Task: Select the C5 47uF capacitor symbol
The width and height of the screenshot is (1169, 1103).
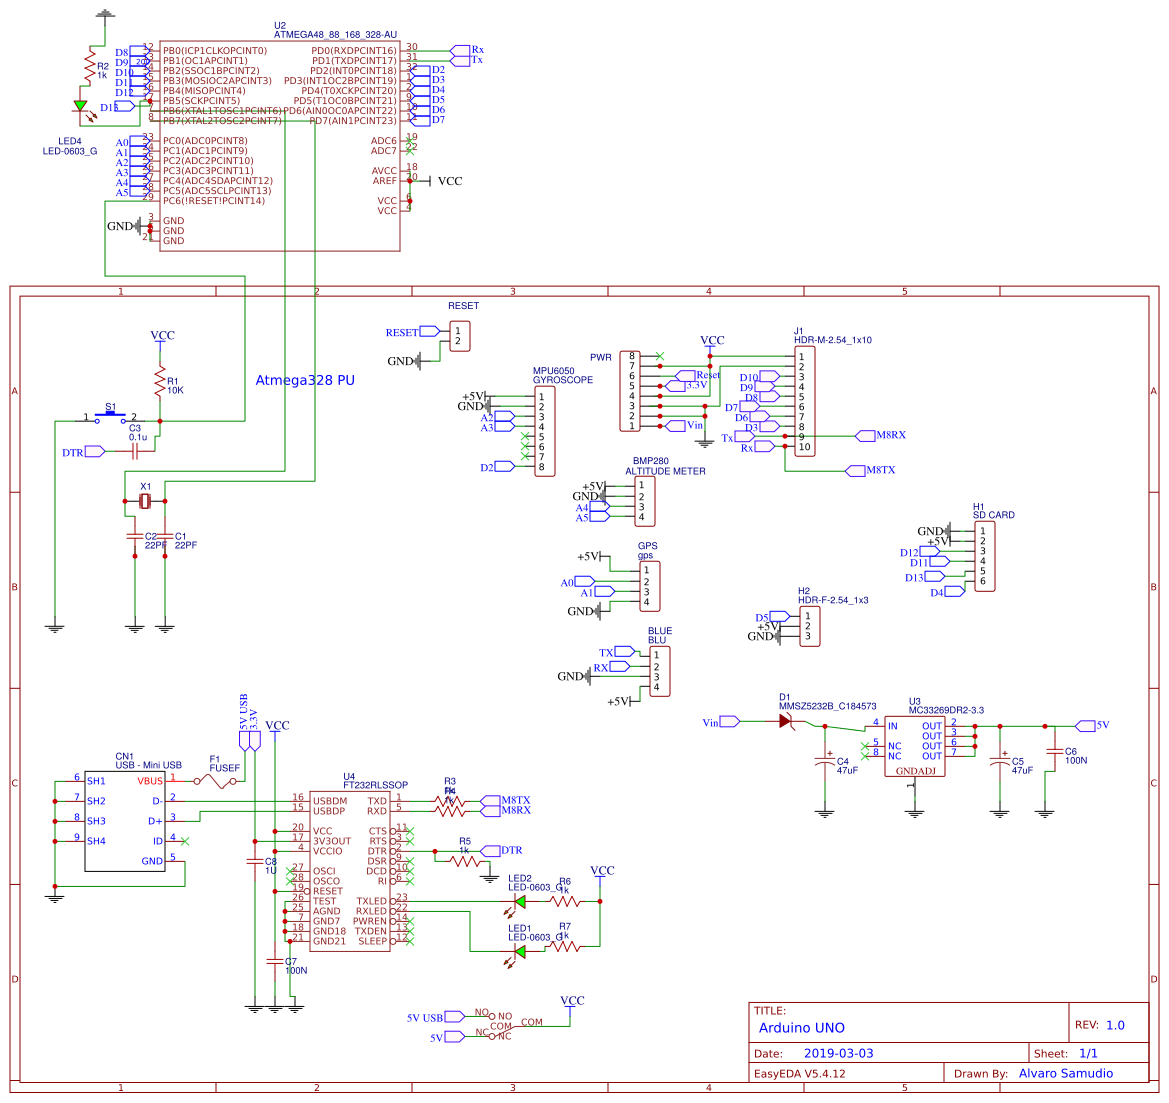Action: coord(1000,762)
